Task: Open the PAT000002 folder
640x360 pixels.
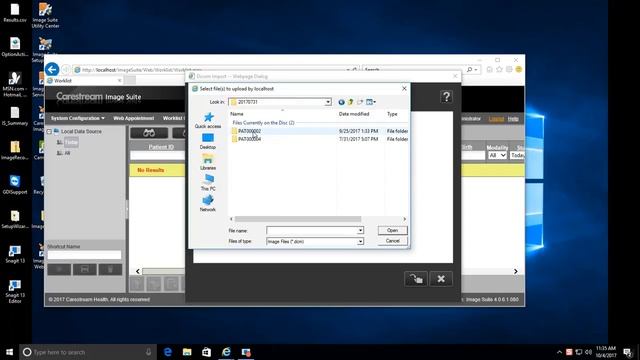Action: pos(249,131)
